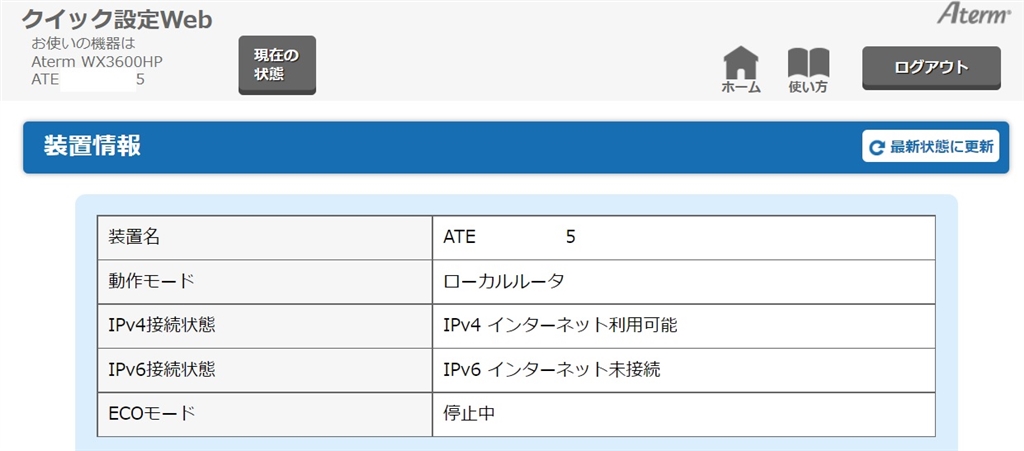Open the 使い方 book icon
This screenshot has height=451, width=1024.
tap(808, 62)
